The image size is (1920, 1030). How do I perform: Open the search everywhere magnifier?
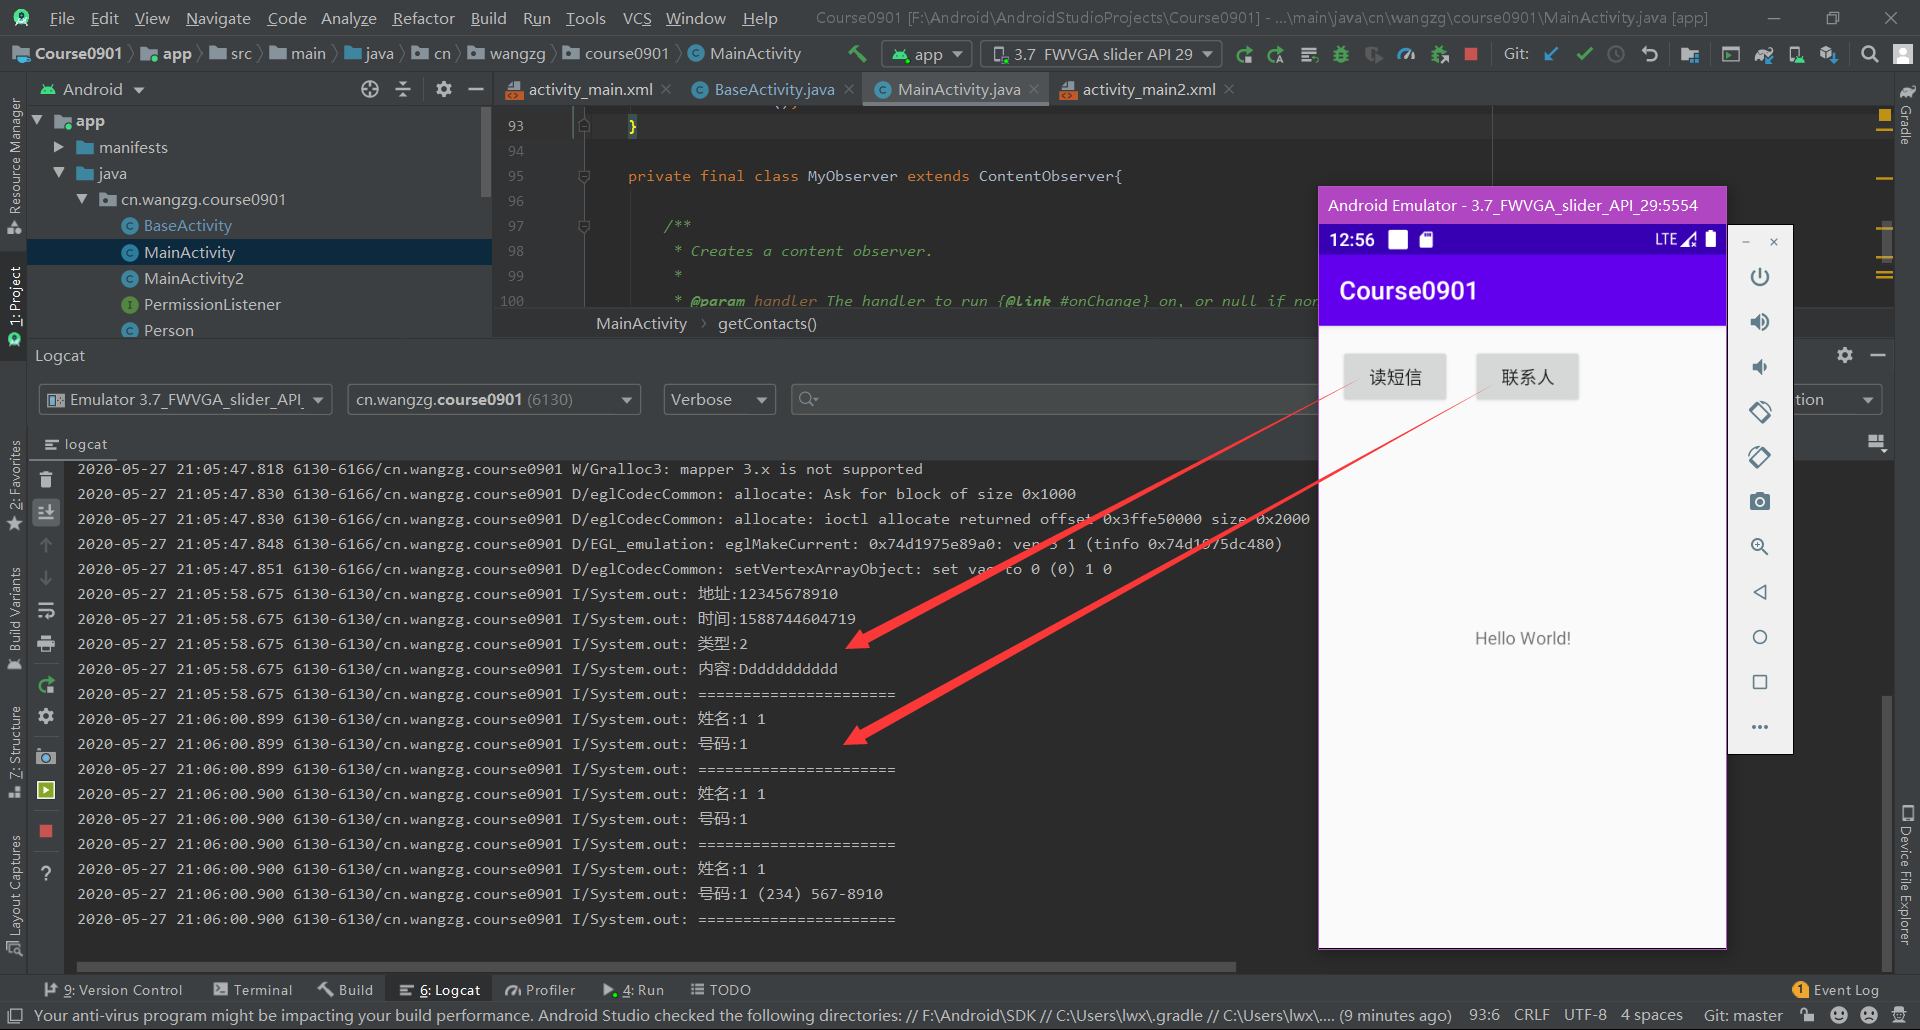tap(1869, 54)
